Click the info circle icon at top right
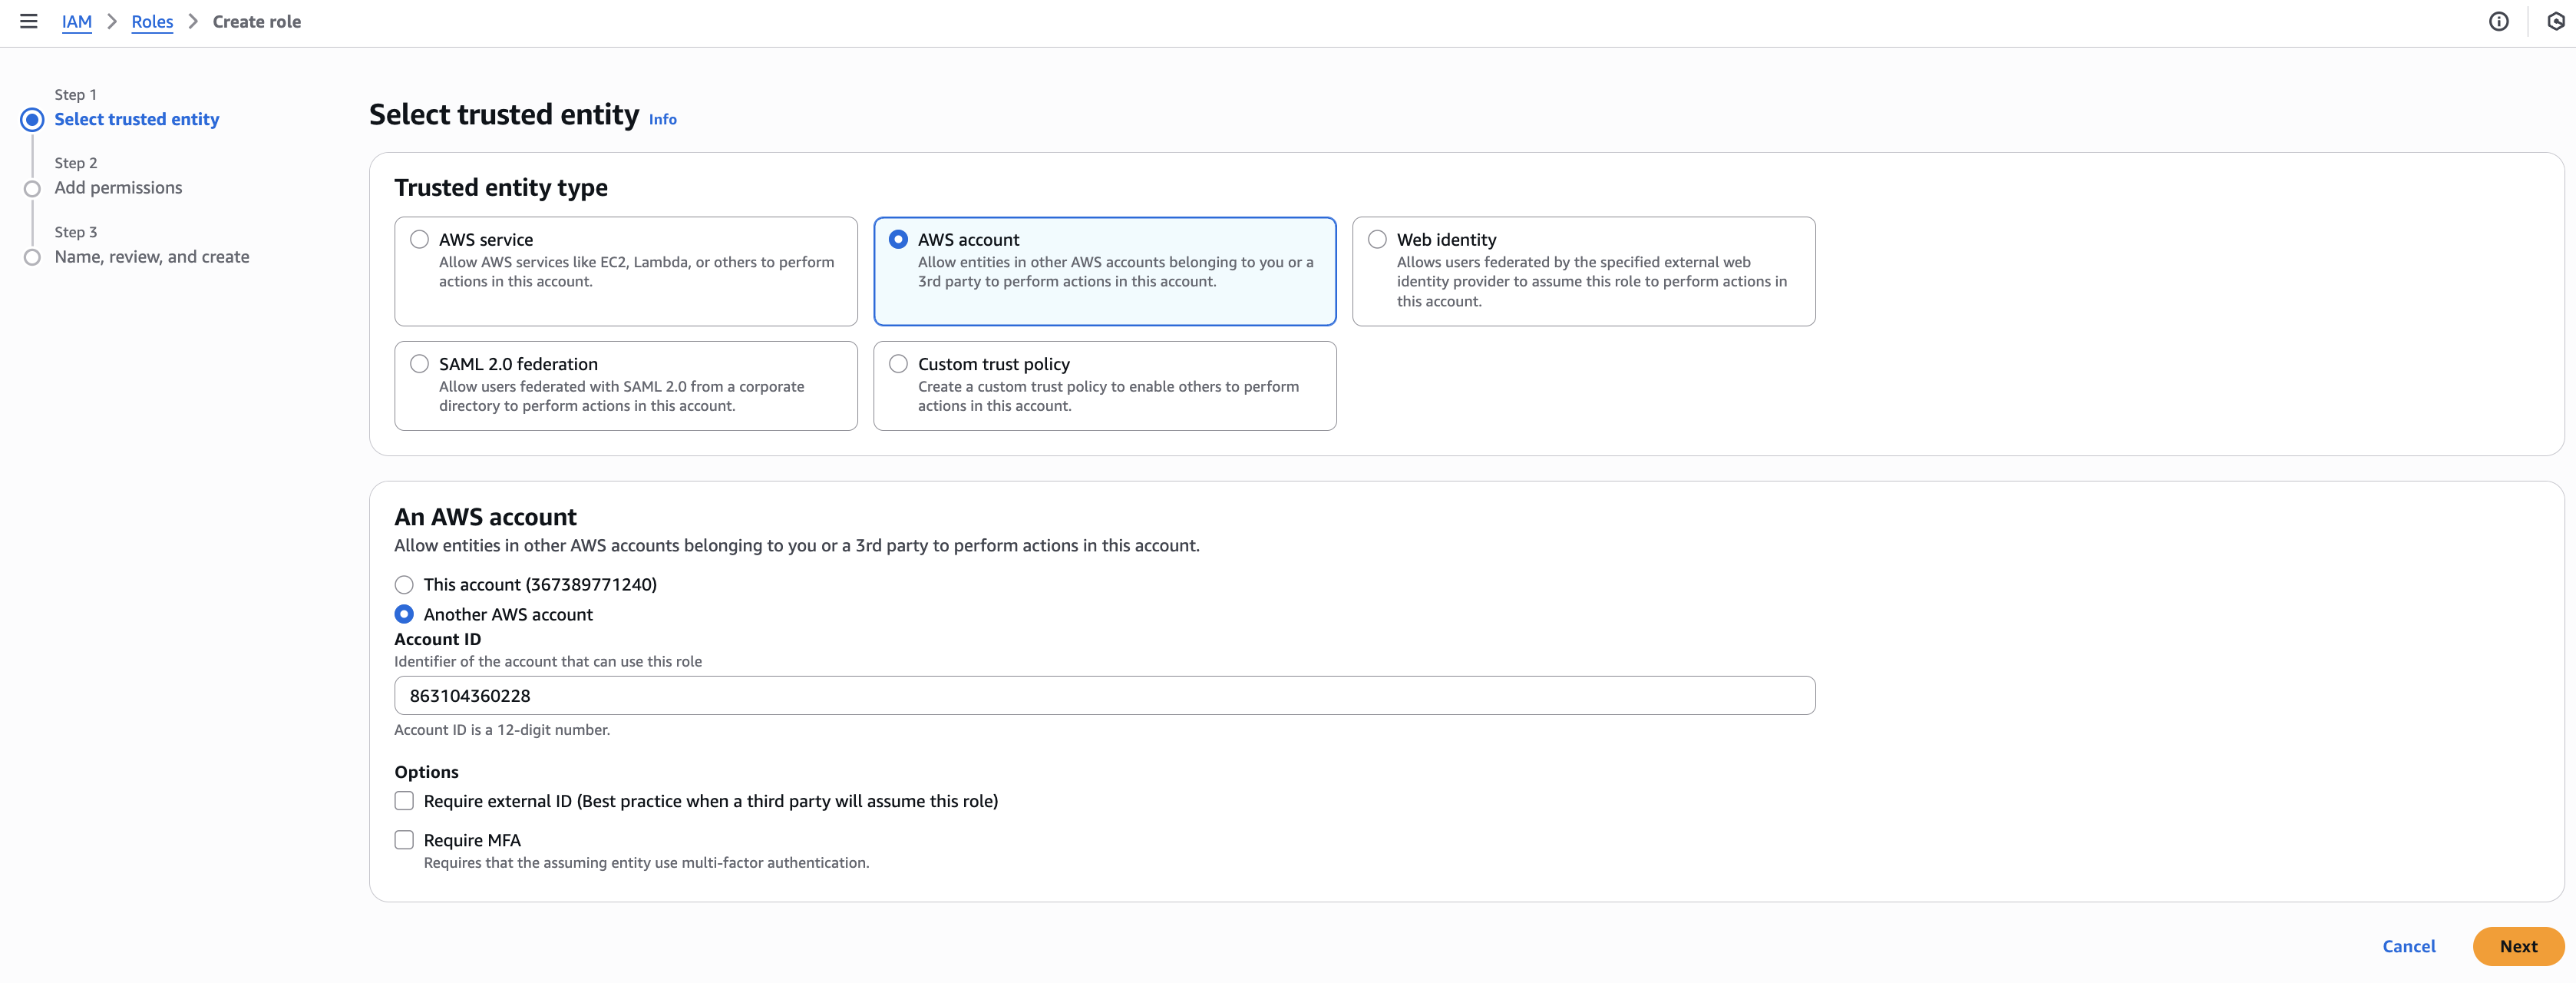 [x=2498, y=21]
